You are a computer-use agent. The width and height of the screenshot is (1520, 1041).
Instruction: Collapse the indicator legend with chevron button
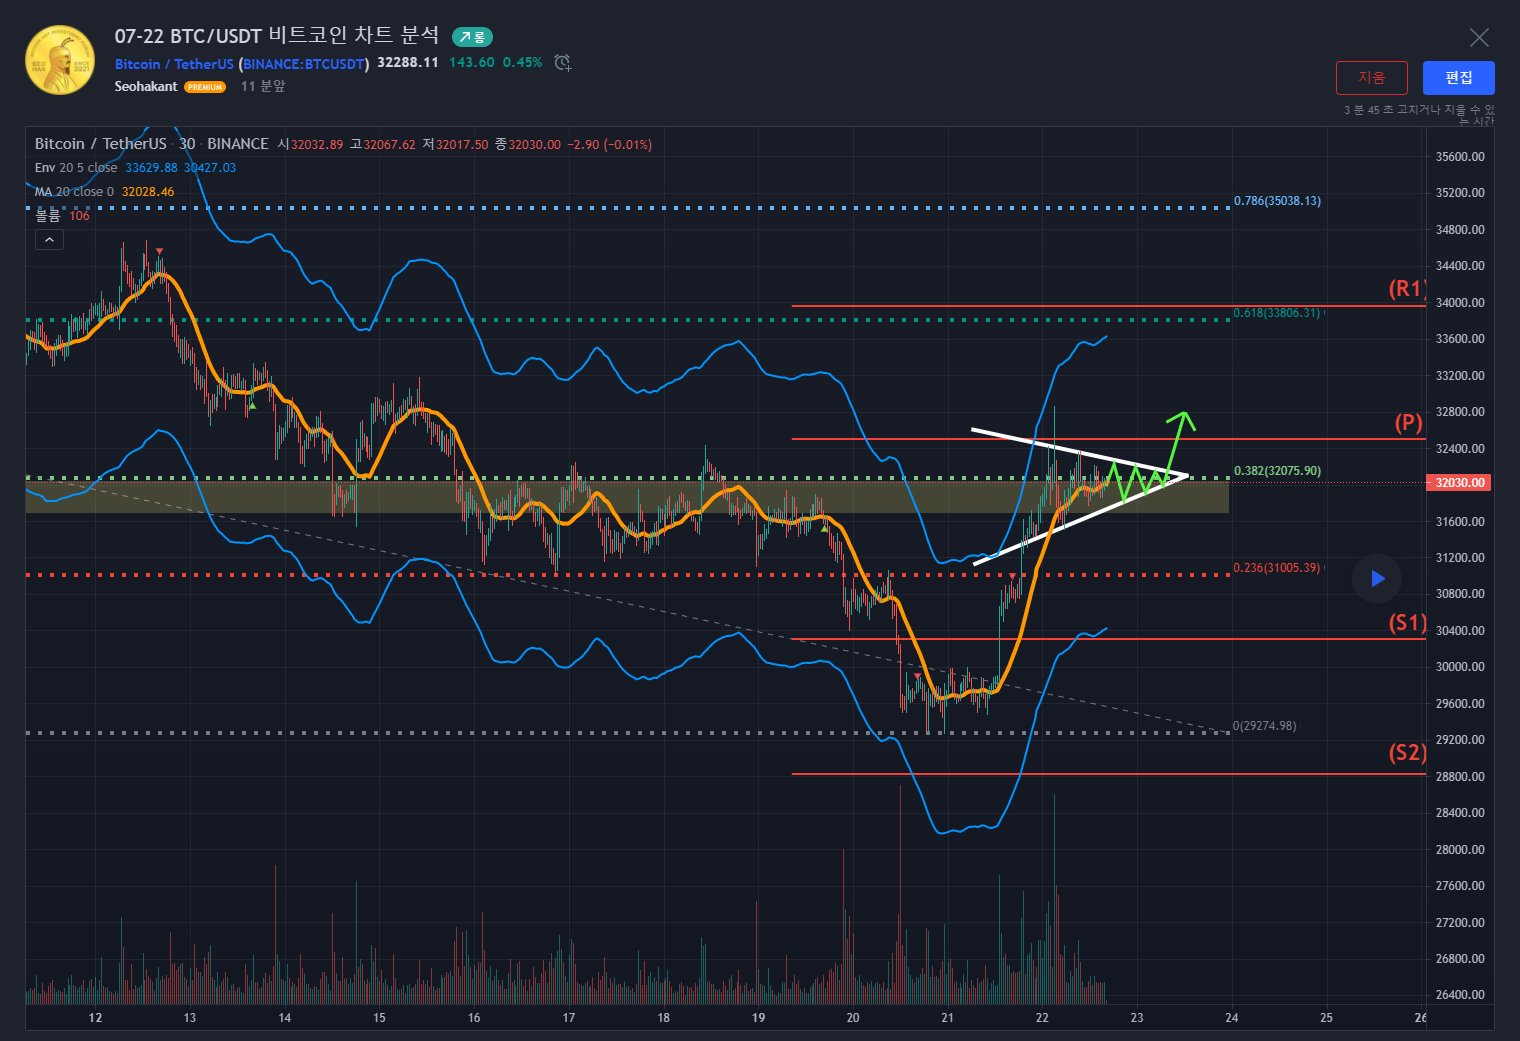pos(49,240)
